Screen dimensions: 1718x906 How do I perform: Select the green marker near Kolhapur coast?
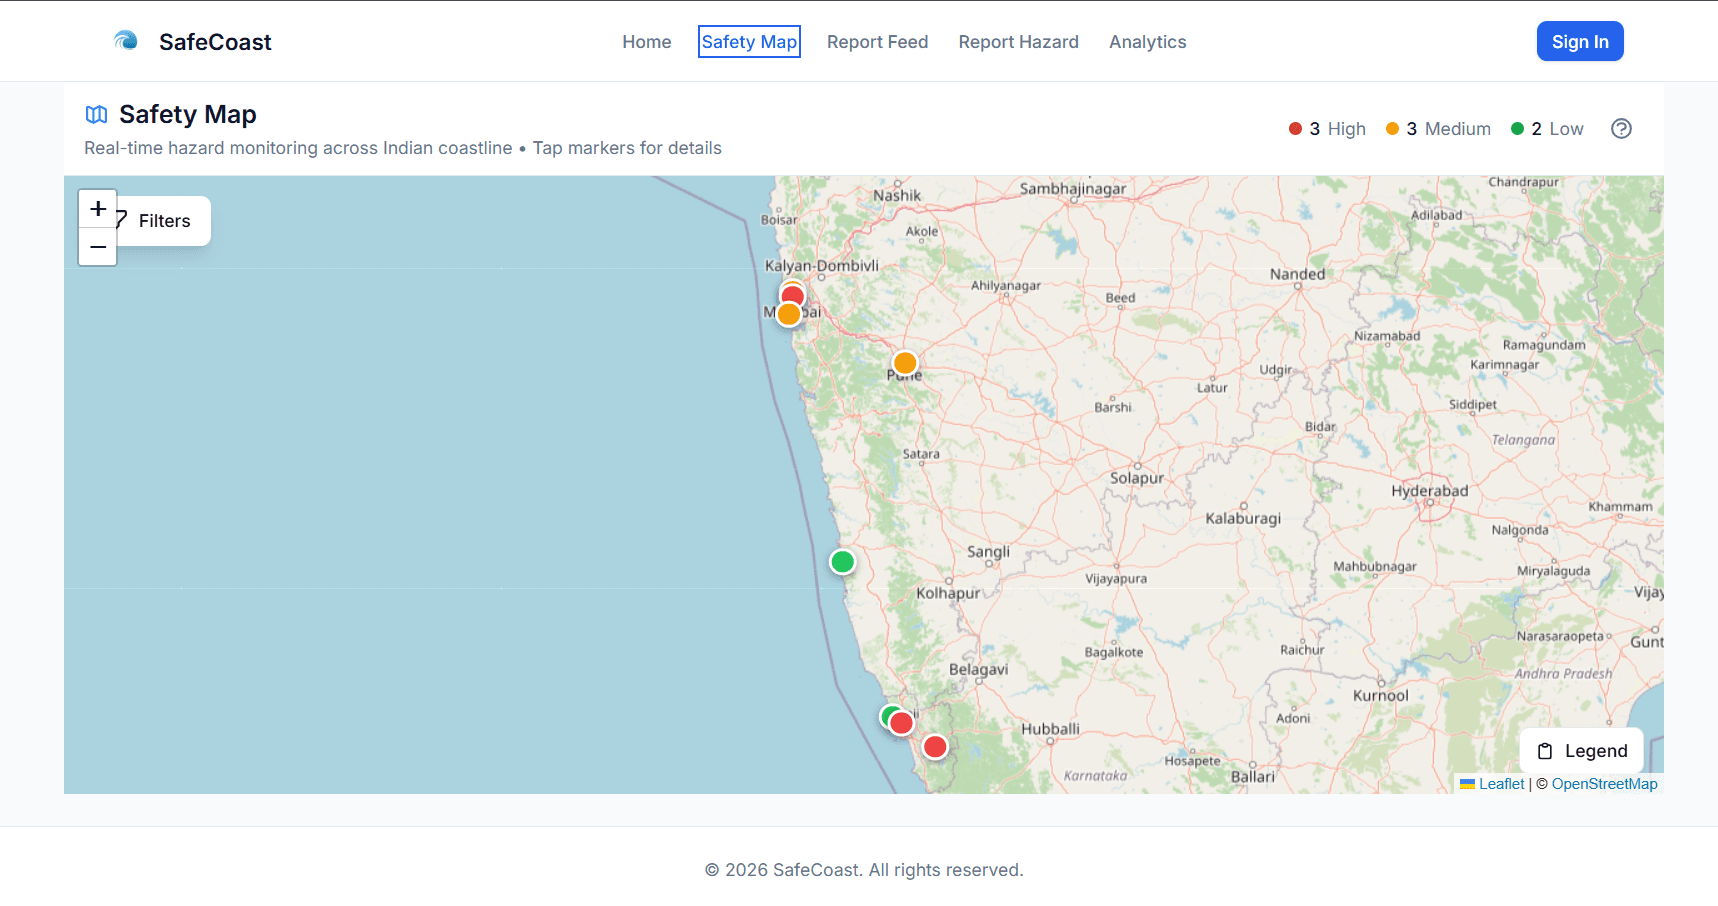[842, 561]
